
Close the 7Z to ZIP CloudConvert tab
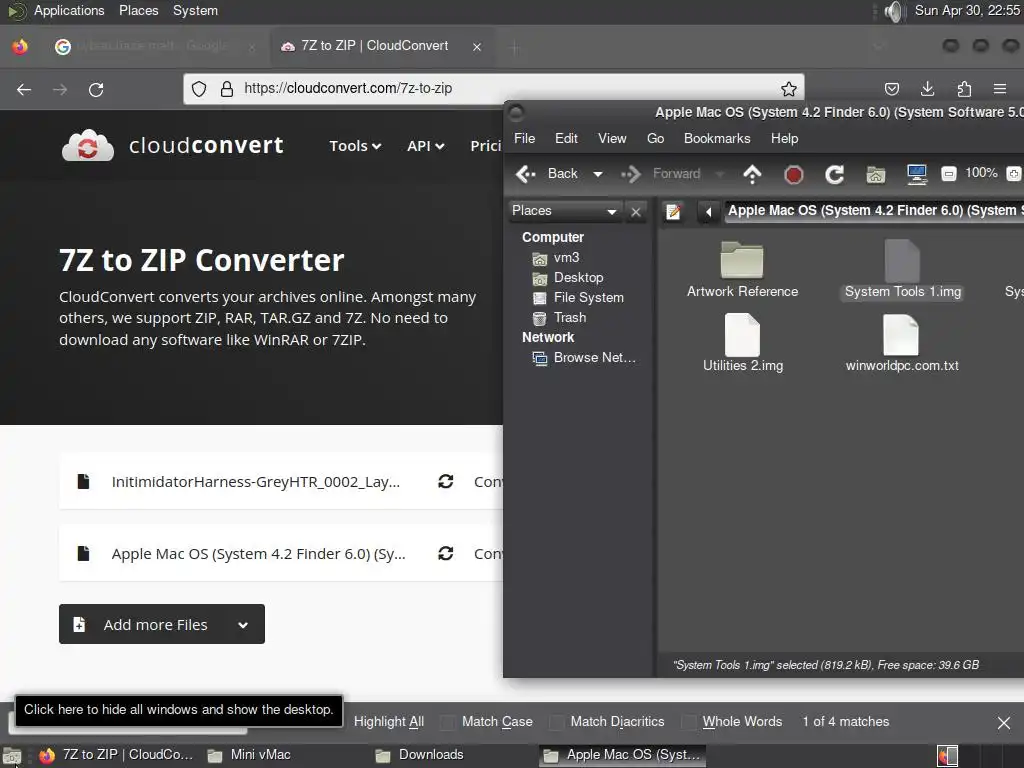(x=477, y=47)
